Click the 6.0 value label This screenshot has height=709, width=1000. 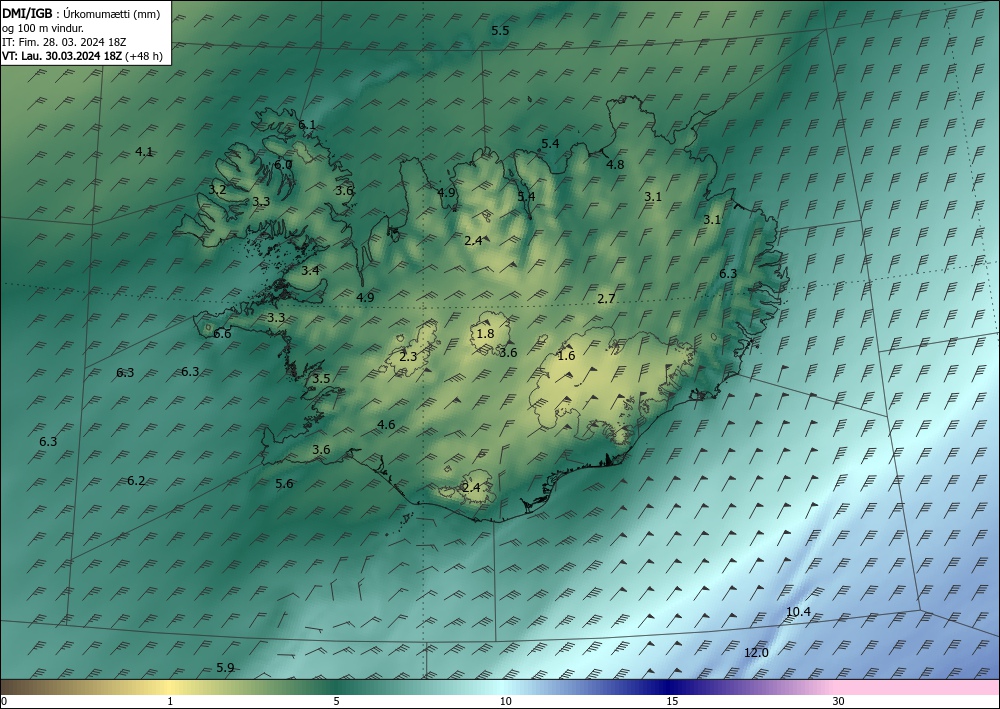coord(283,164)
